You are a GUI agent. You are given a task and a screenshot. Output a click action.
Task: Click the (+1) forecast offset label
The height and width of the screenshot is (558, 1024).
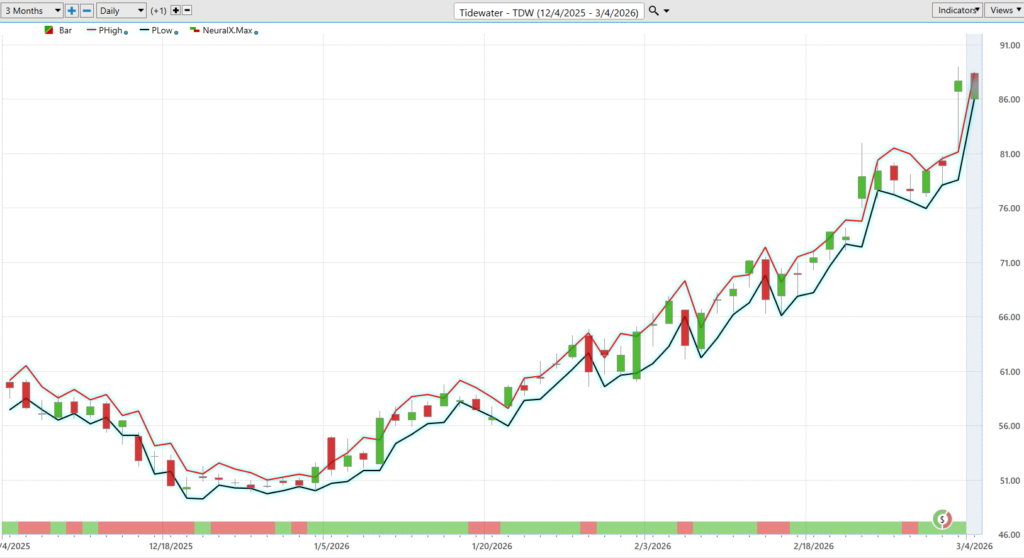click(158, 10)
